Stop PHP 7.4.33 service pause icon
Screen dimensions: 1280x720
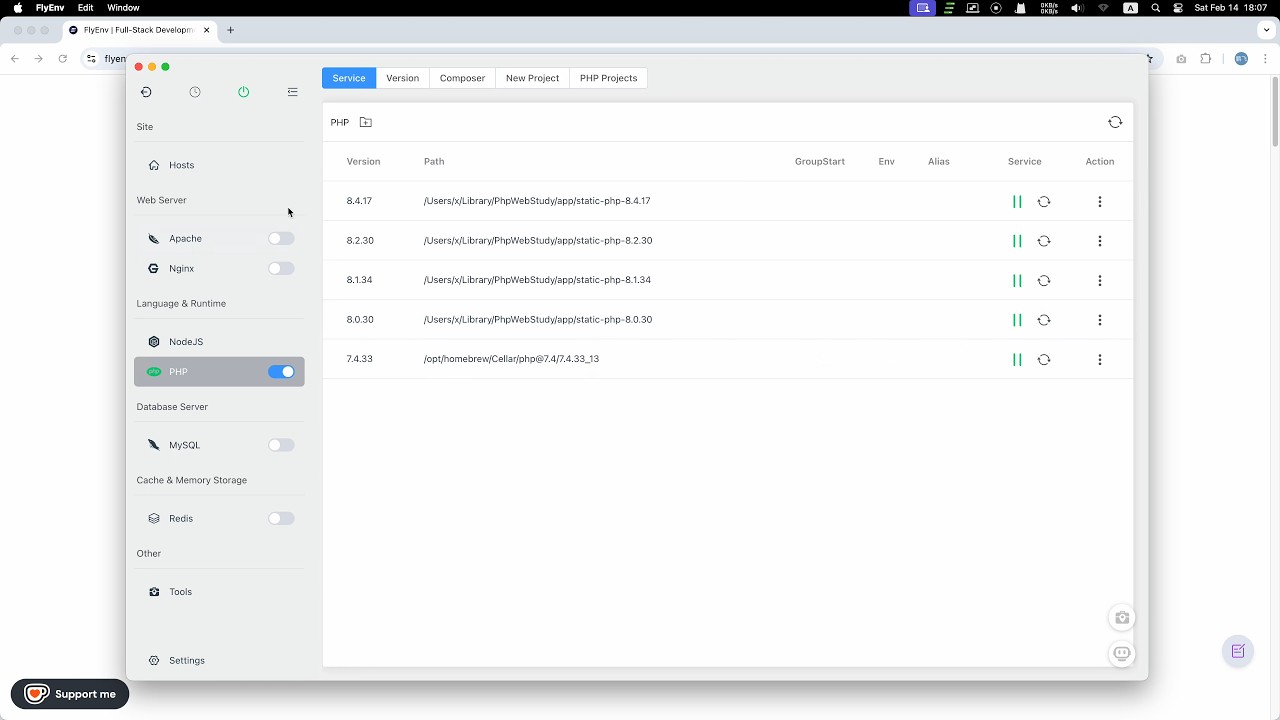(1017, 359)
